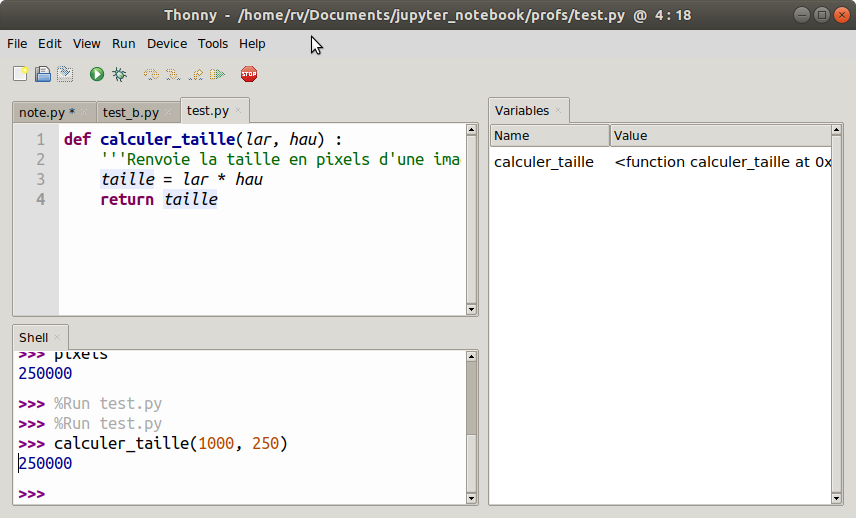
Task: Close the test_b.py tab
Action: click(168, 112)
